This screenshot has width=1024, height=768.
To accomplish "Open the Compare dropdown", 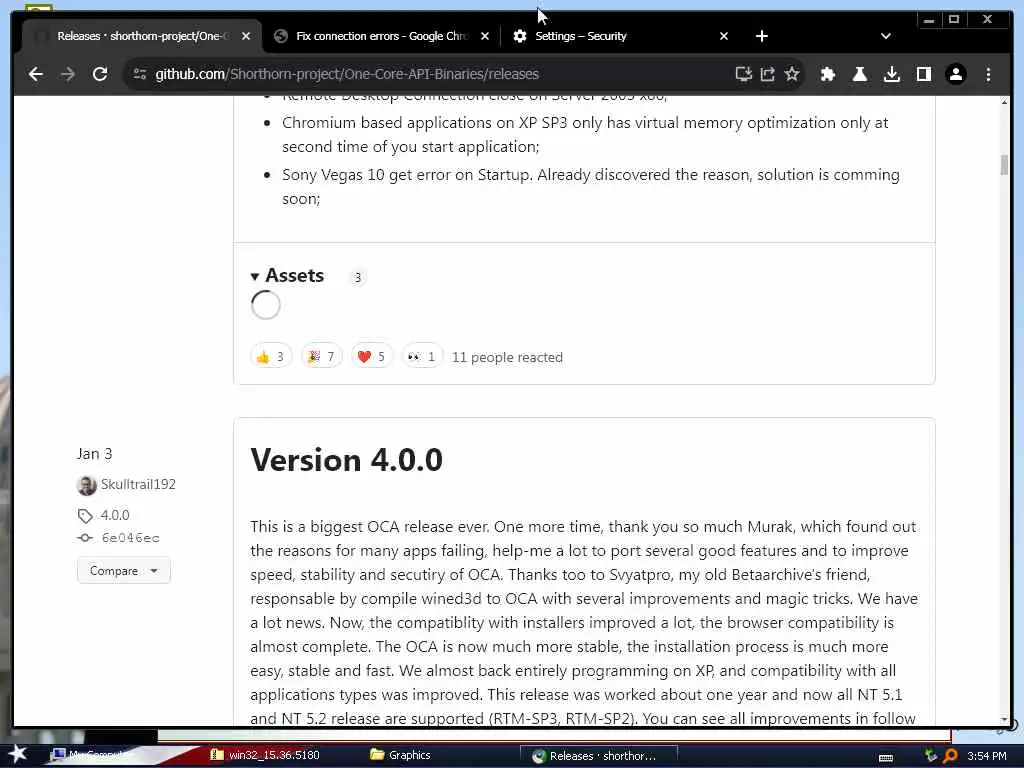I will pos(124,570).
